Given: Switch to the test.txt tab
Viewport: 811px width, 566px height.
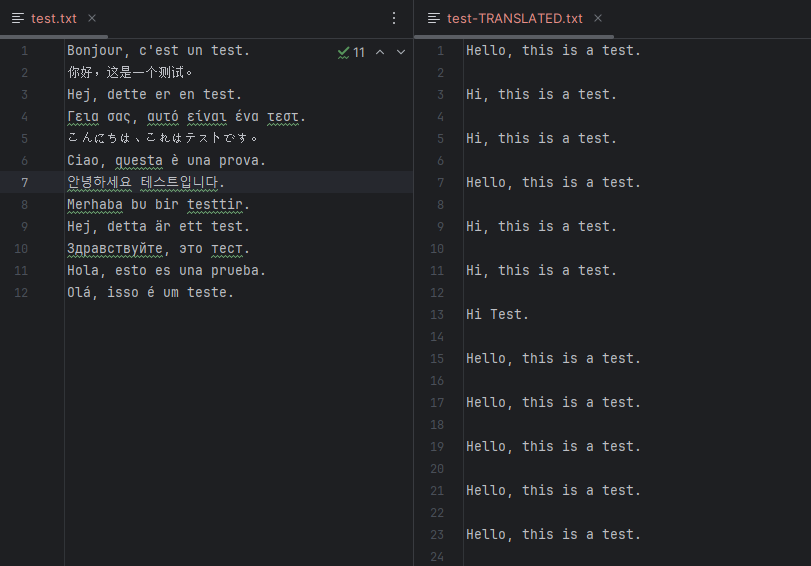Looking at the screenshot, I should tap(54, 18).
